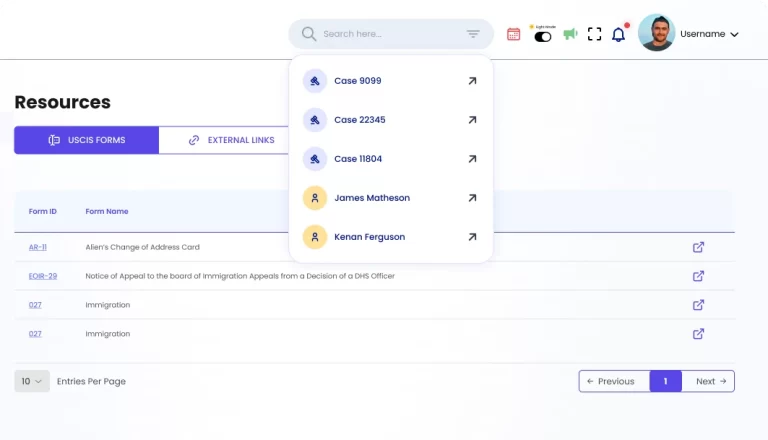Click the search filter icon
This screenshot has width=768, height=440.
473,34
